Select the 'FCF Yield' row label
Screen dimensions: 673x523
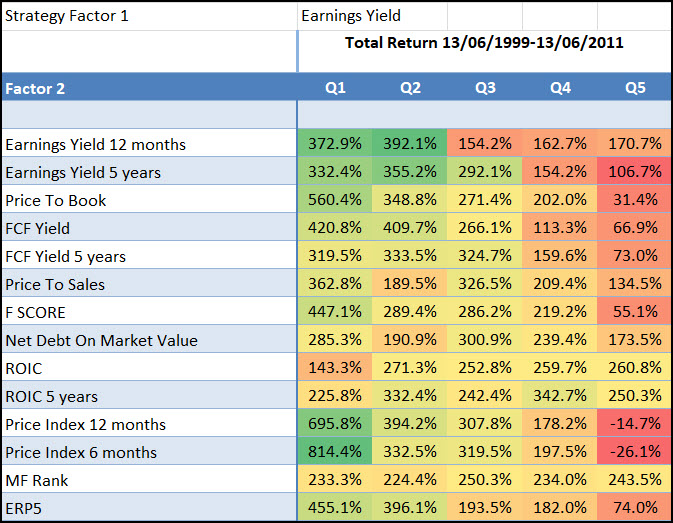coord(149,227)
